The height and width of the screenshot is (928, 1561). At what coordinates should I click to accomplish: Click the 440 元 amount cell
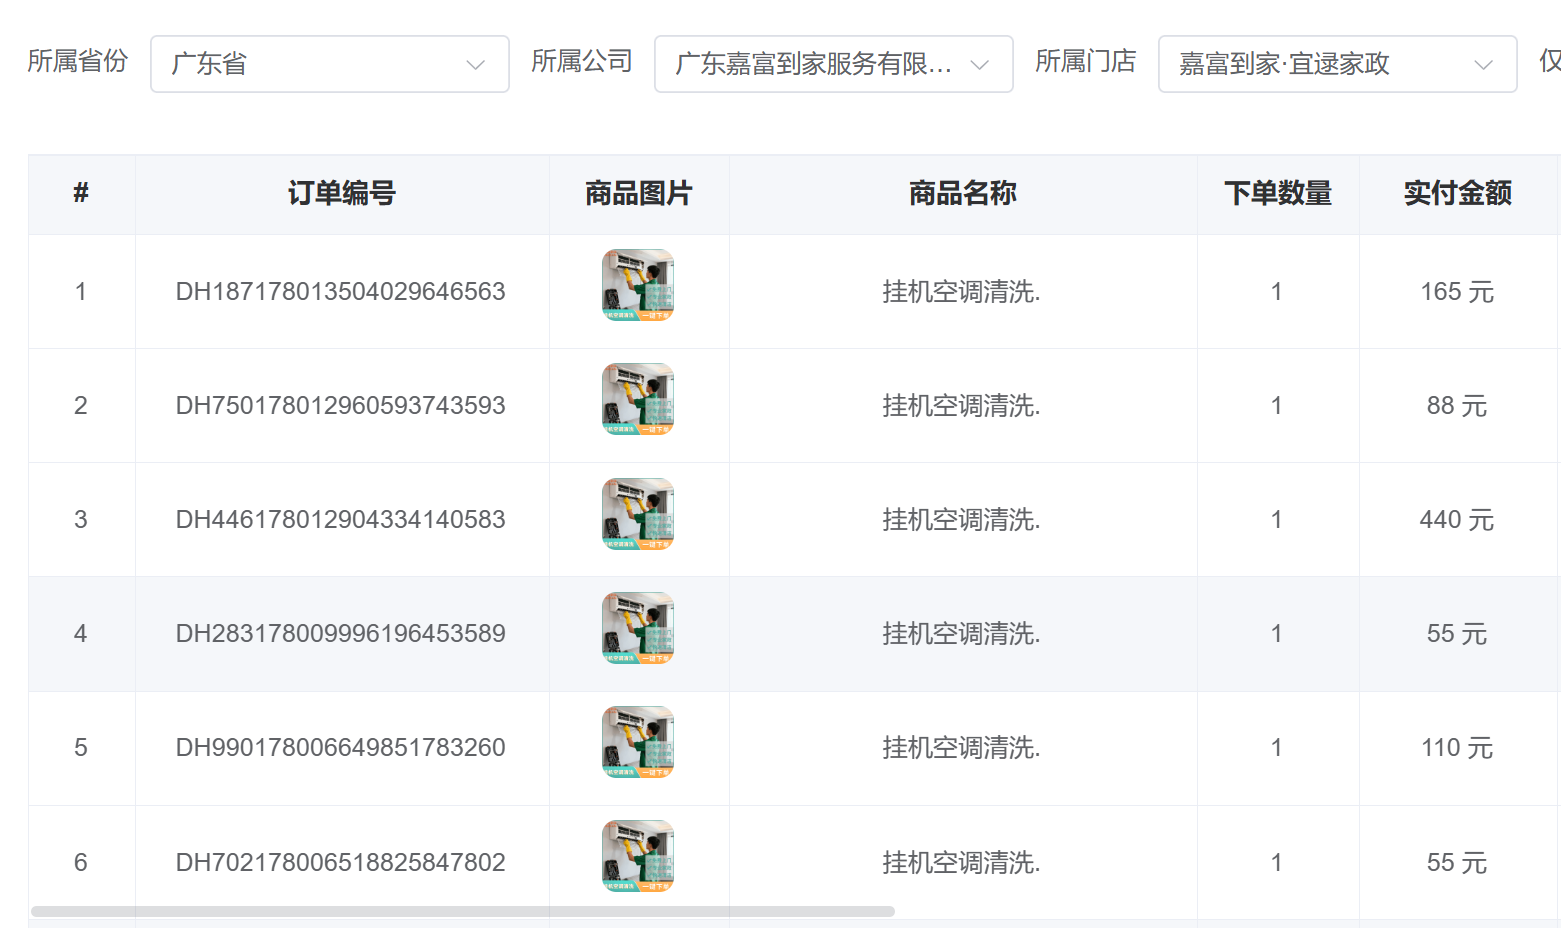pos(1457,519)
